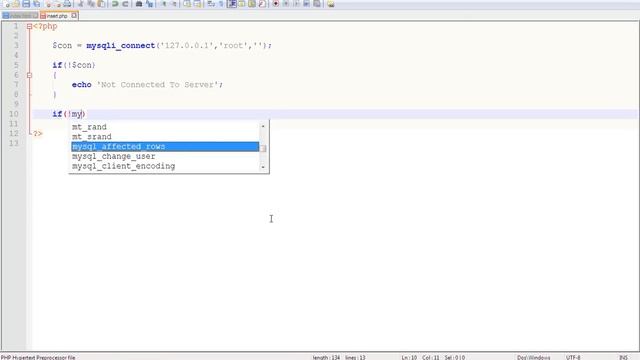Pick highlighted mysql_affected_rows suggestion
Image resolution: width=640 pixels, height=360 pixels.
pyautogui.click(x=165, y=147)
